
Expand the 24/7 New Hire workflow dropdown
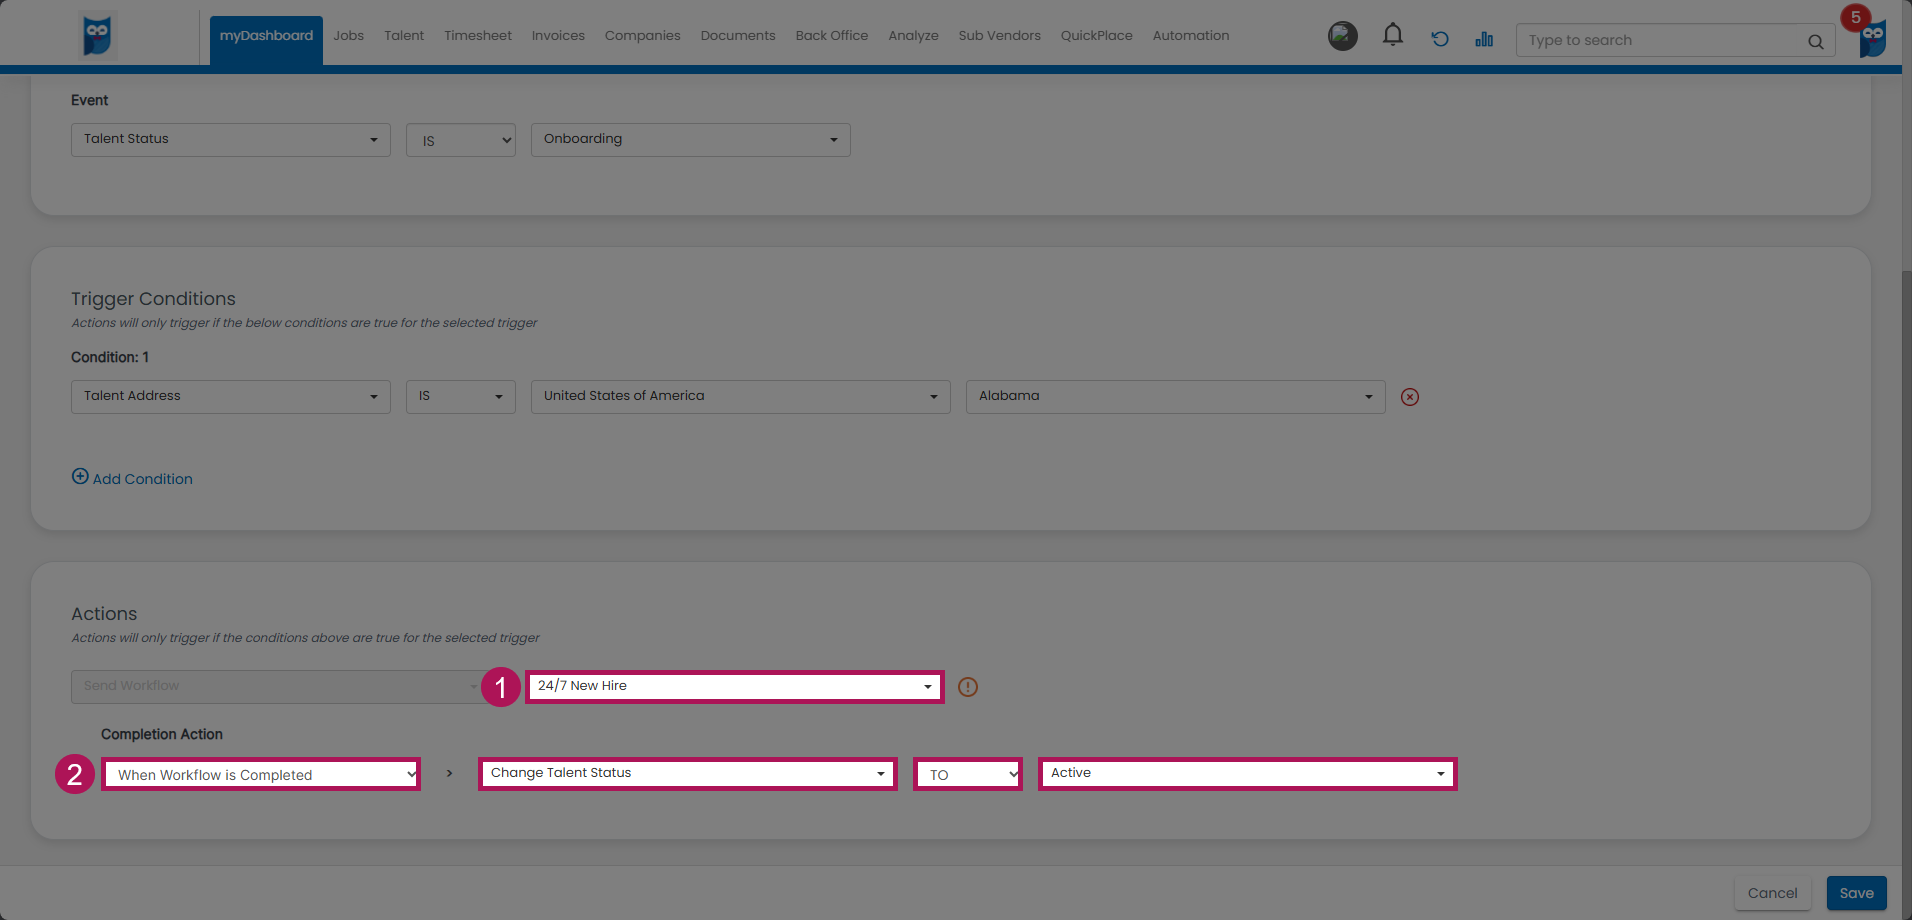(x=735, y=687)
